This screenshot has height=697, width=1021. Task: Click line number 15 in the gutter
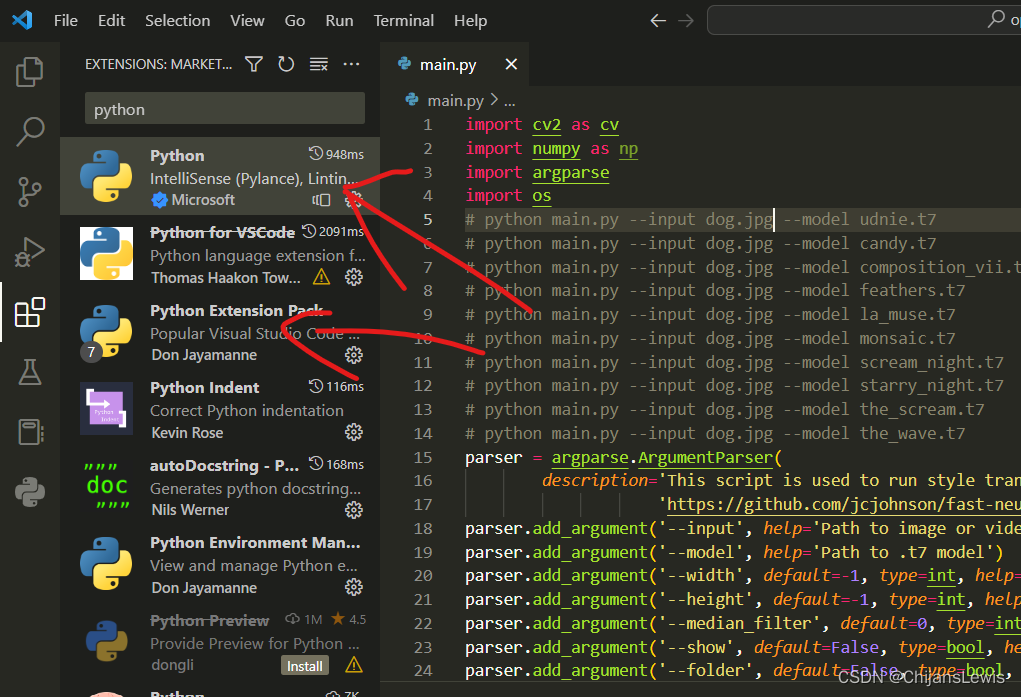click(x=423, y=457)
